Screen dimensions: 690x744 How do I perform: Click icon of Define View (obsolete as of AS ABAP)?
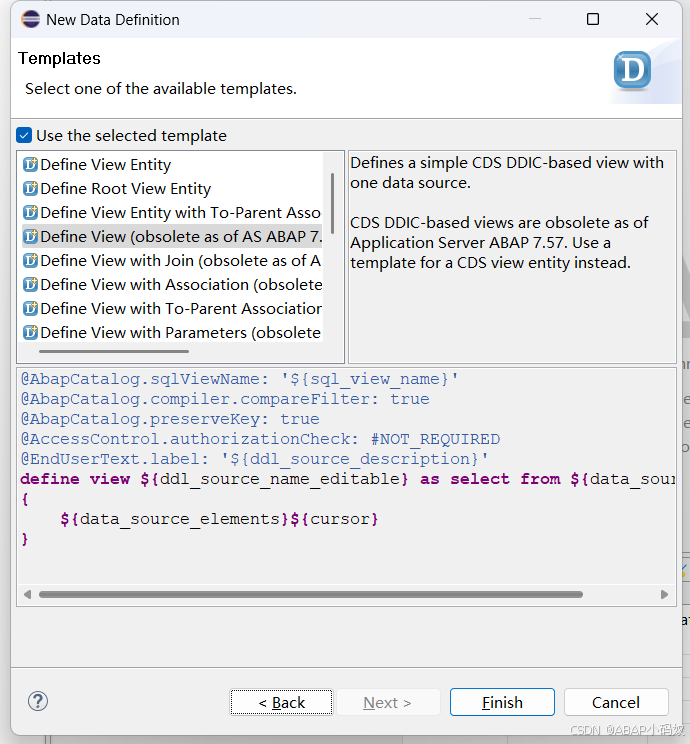[30, 236]
